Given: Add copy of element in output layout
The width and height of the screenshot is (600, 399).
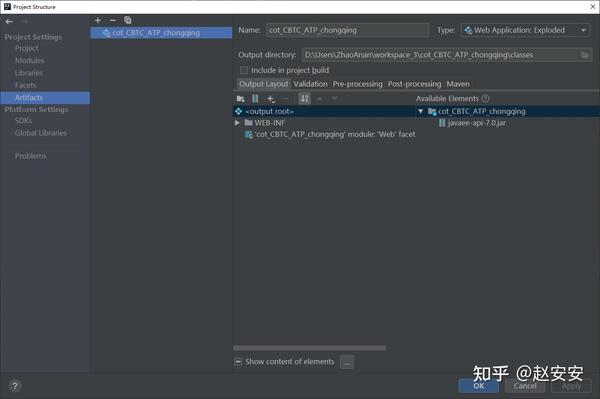Looking at the screenshot, I should pos(271,99).
